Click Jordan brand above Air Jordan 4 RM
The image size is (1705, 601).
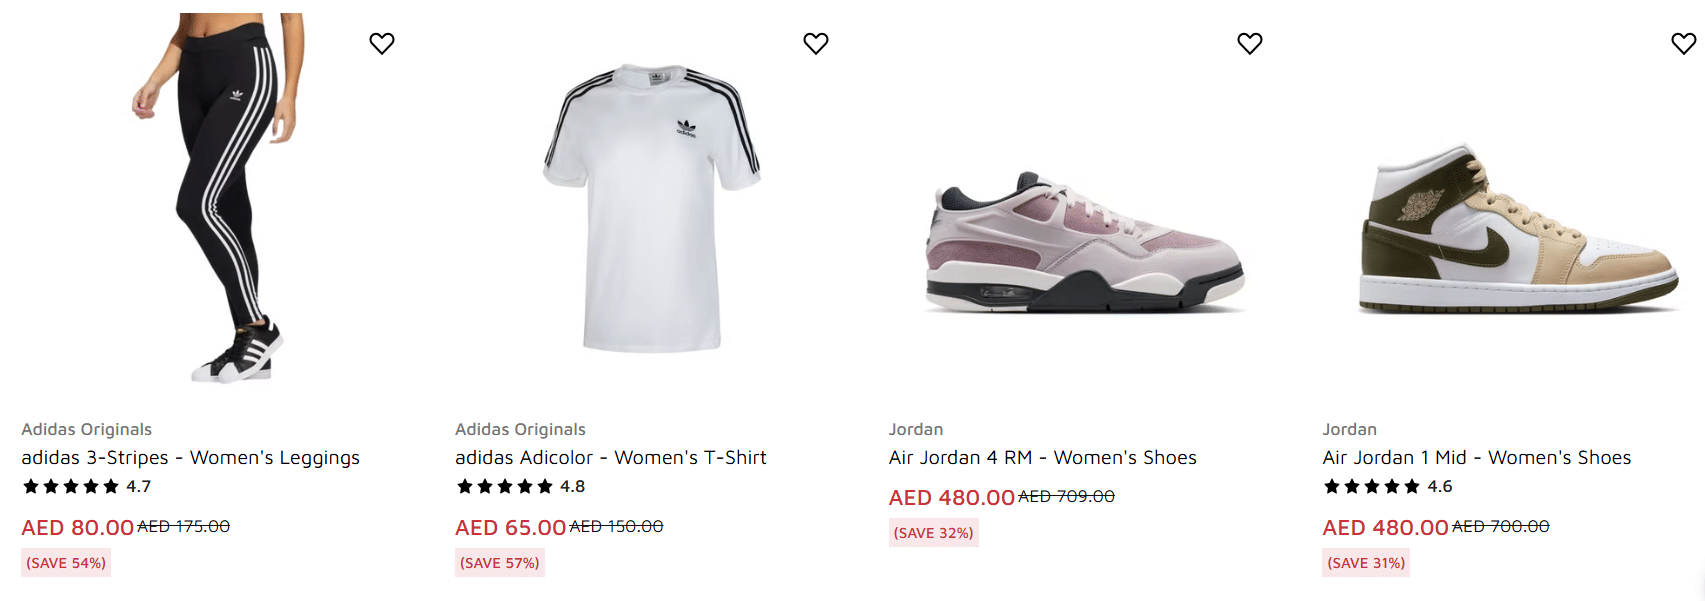[916, 430]
